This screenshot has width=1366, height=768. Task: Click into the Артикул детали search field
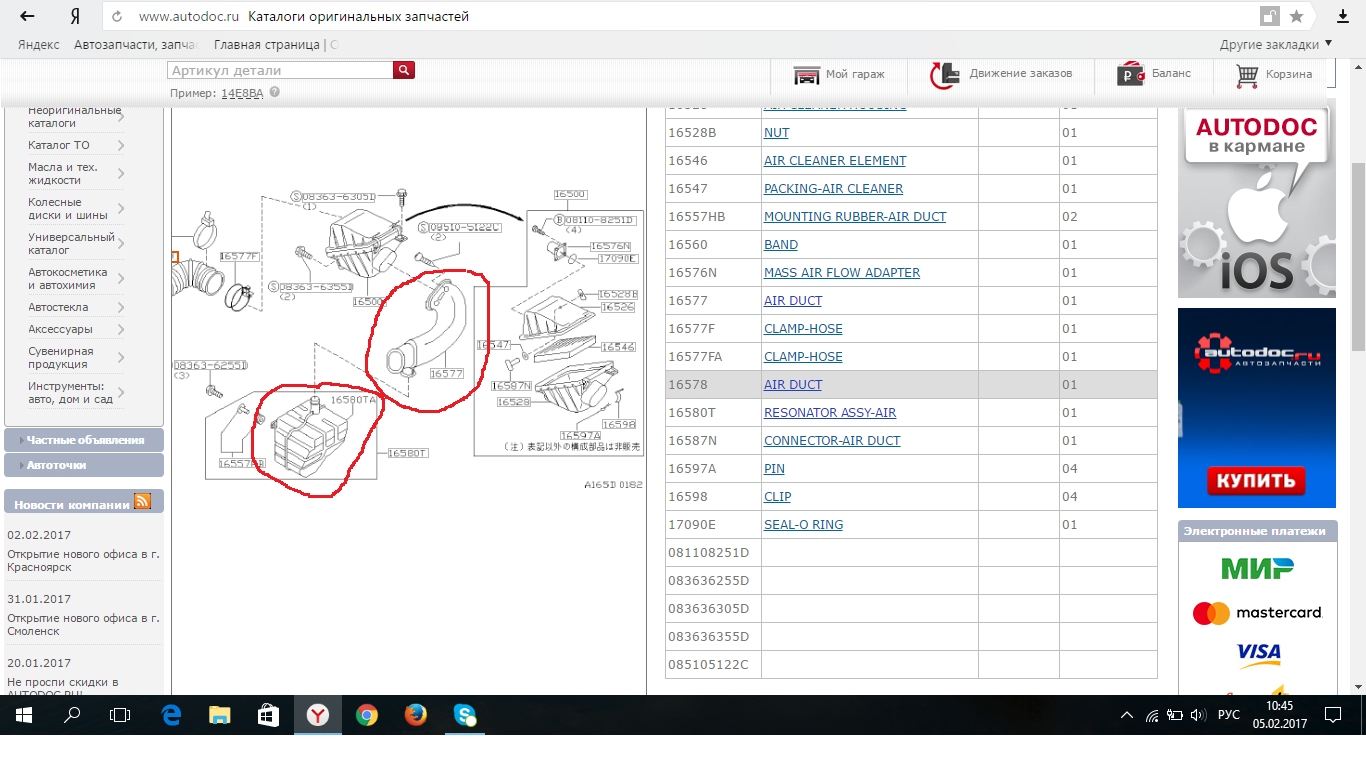(x=280, y=70)
